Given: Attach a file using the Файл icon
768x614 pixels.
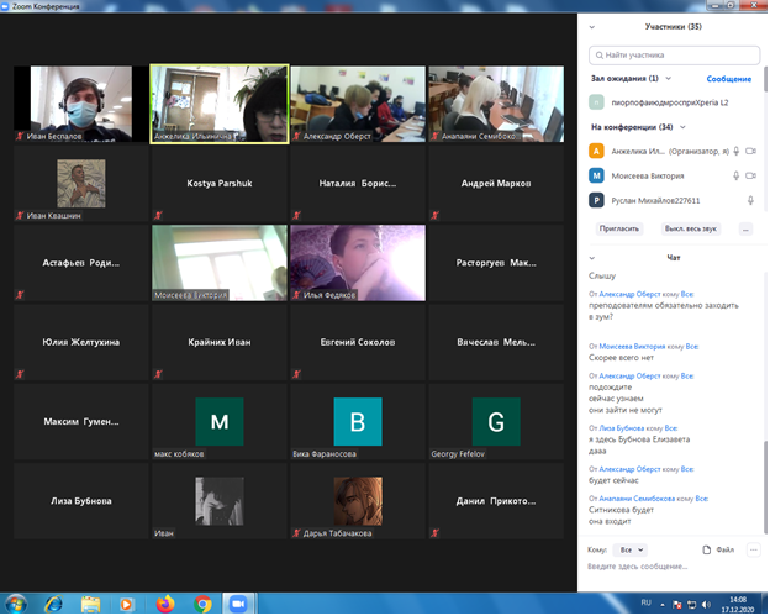Looking at the screenshot, I should pos(719,549).
